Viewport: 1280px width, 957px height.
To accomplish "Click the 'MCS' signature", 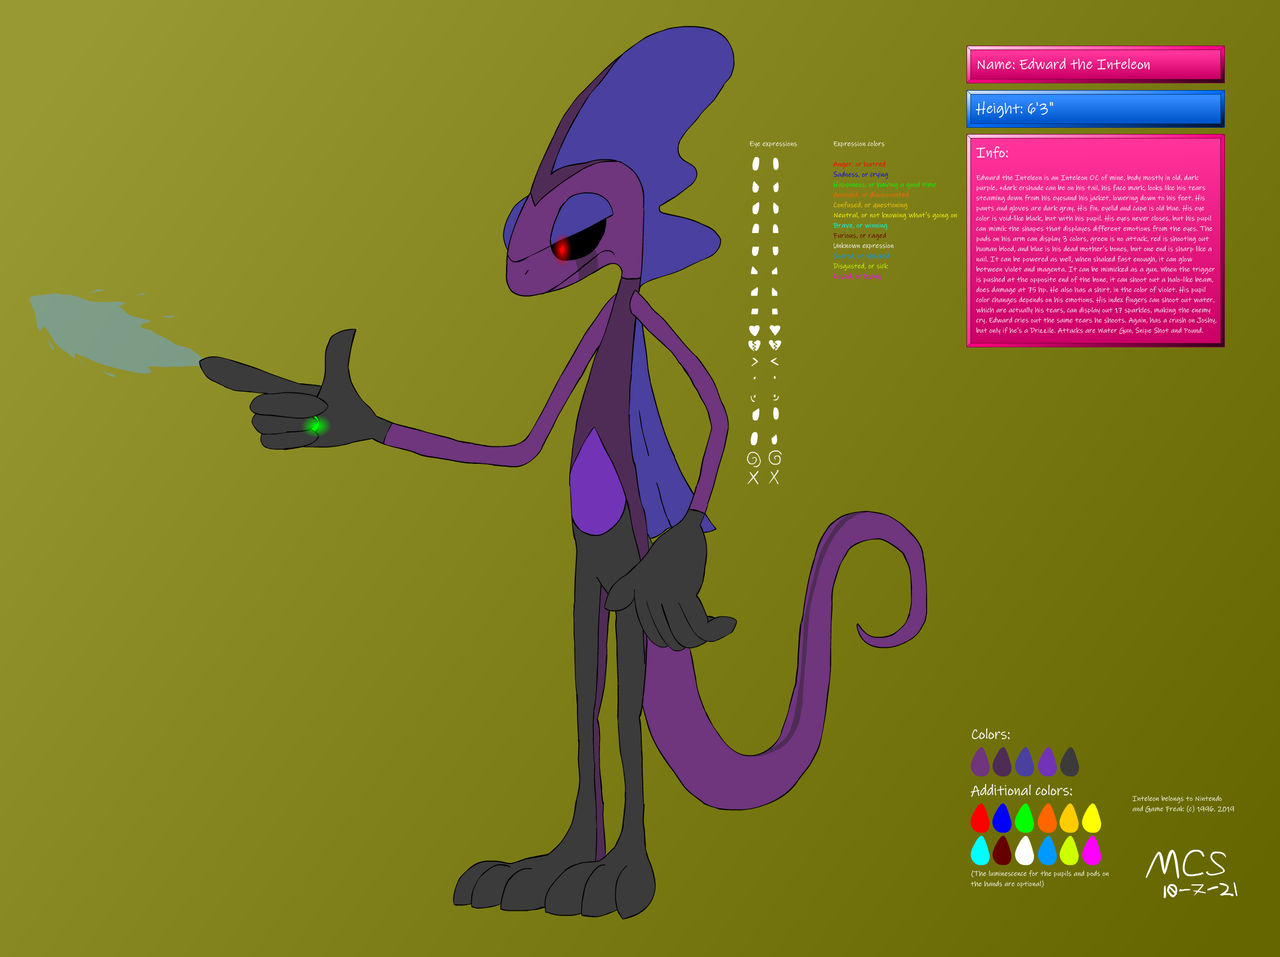I will click(x=1186, y=863).
